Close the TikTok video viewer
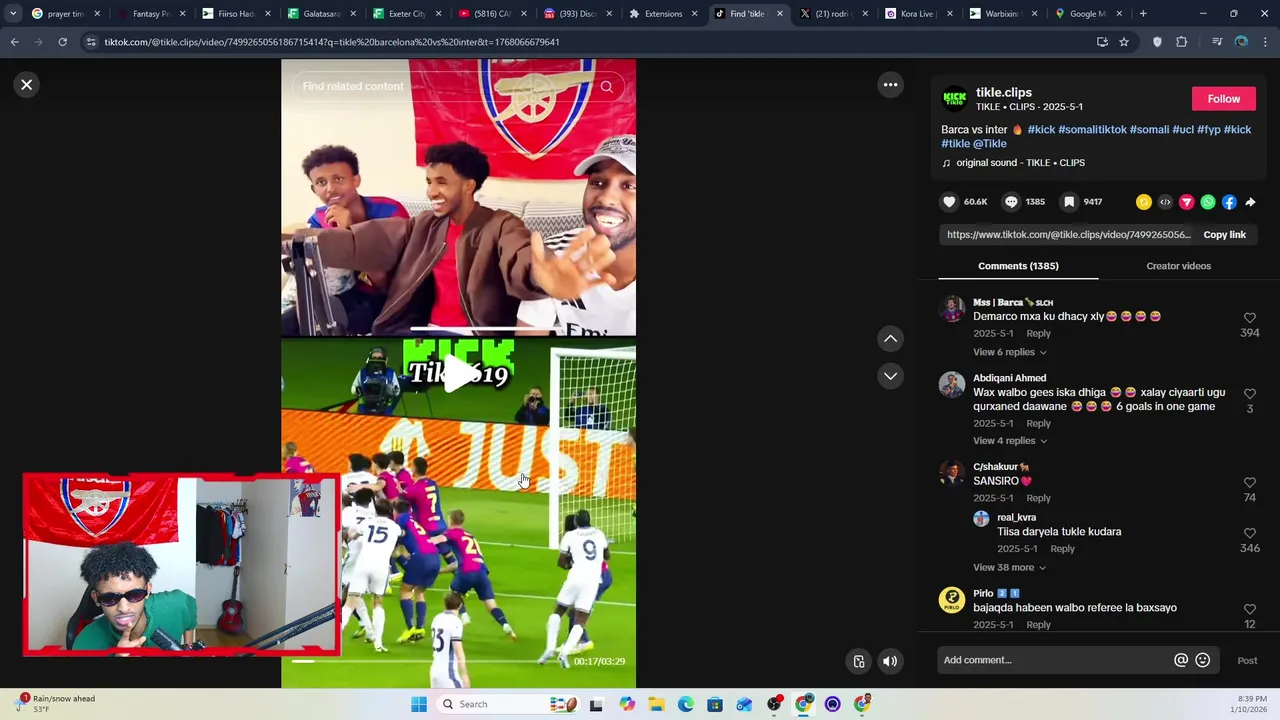Image resolution: width=1280 pixels, height=720 pixels. point(27,85)
